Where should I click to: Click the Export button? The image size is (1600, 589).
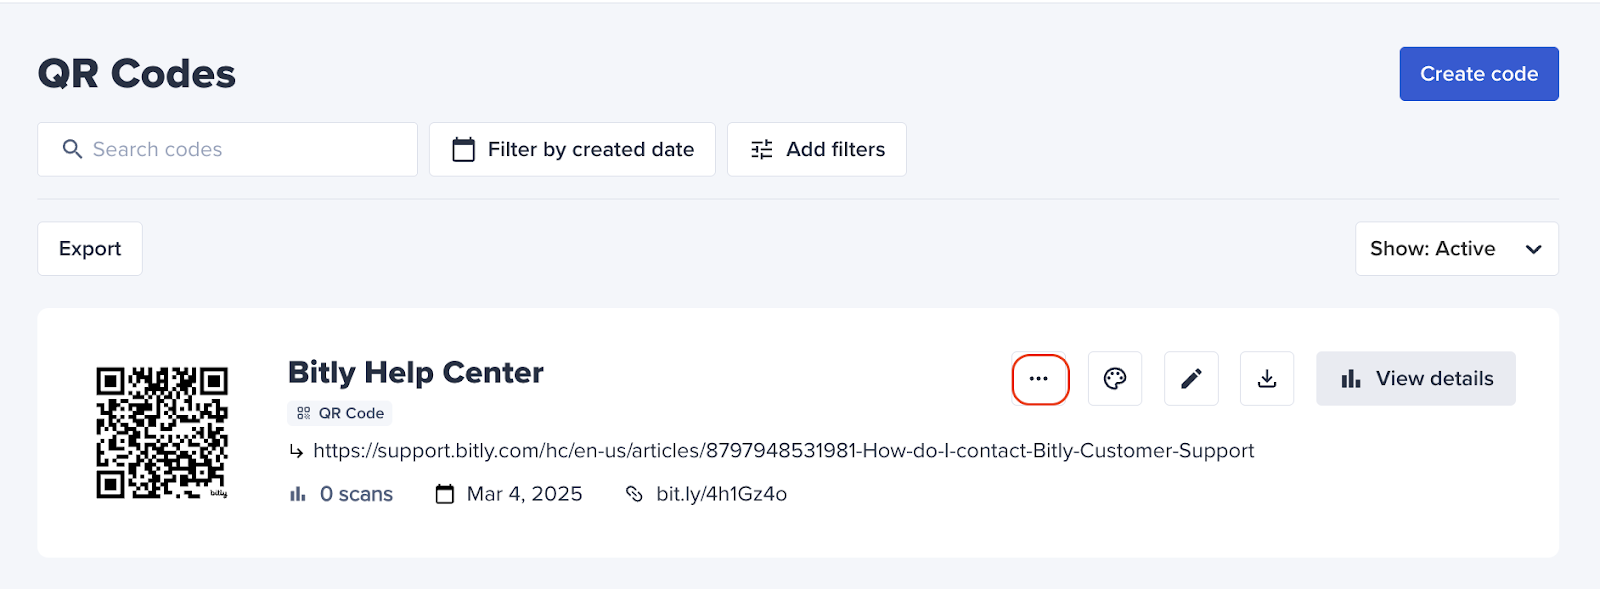pyautogui.click(x=90, y=249)
